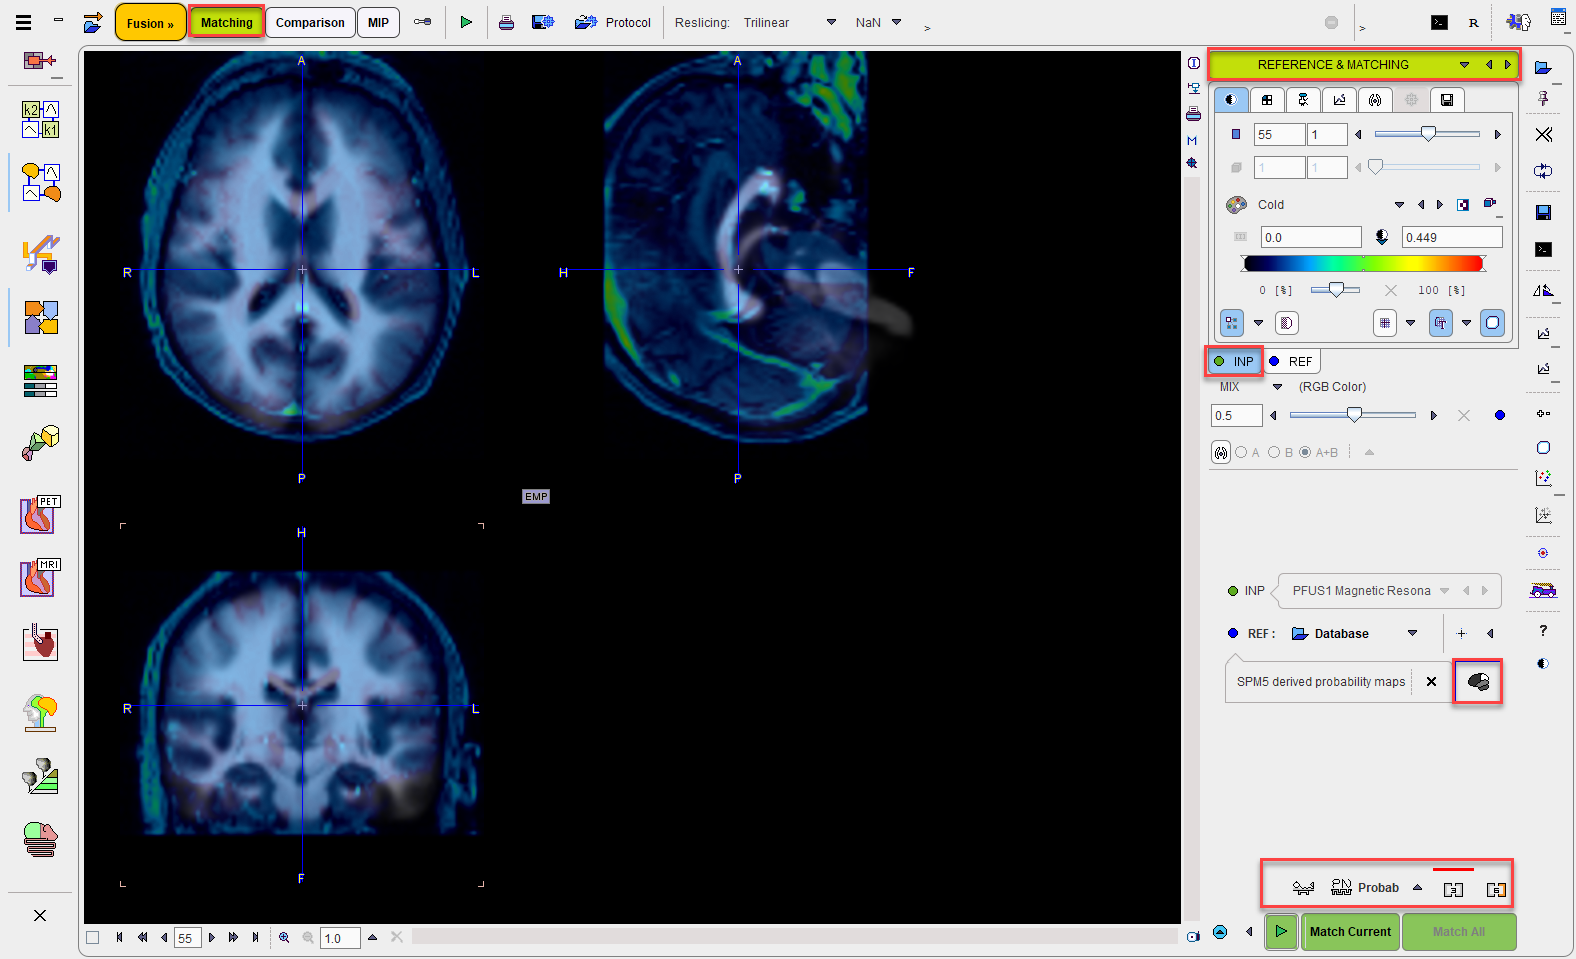Open the Cold color table dropdown
Viewport: 1576px width, 959px height.
[x=1399, y=204]
